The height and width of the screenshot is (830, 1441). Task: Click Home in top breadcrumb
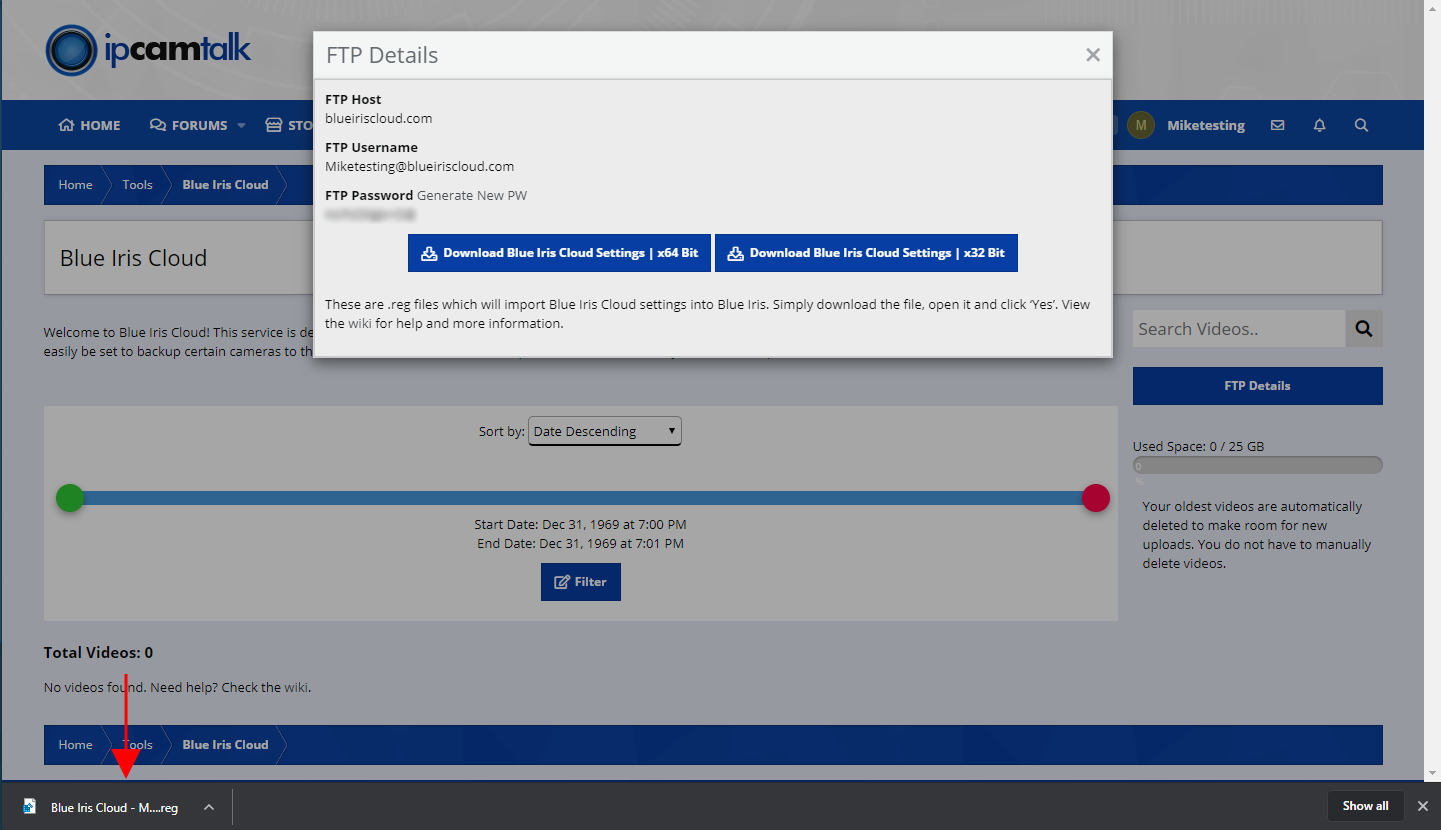(x=75, y=185)
